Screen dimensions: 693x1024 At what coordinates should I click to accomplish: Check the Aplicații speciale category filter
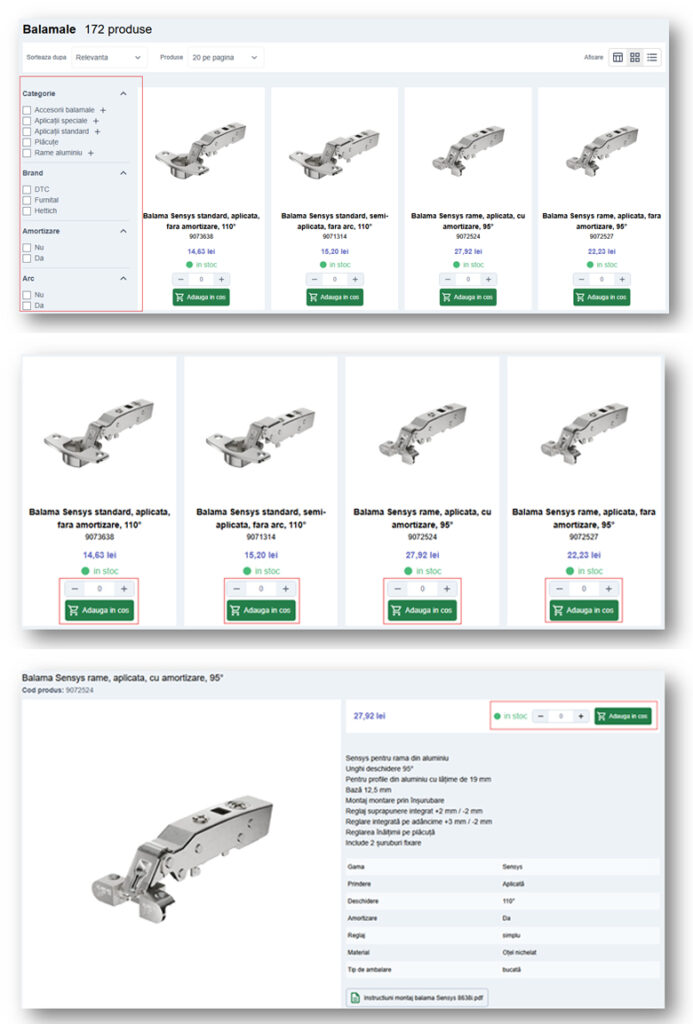(27, 121)
